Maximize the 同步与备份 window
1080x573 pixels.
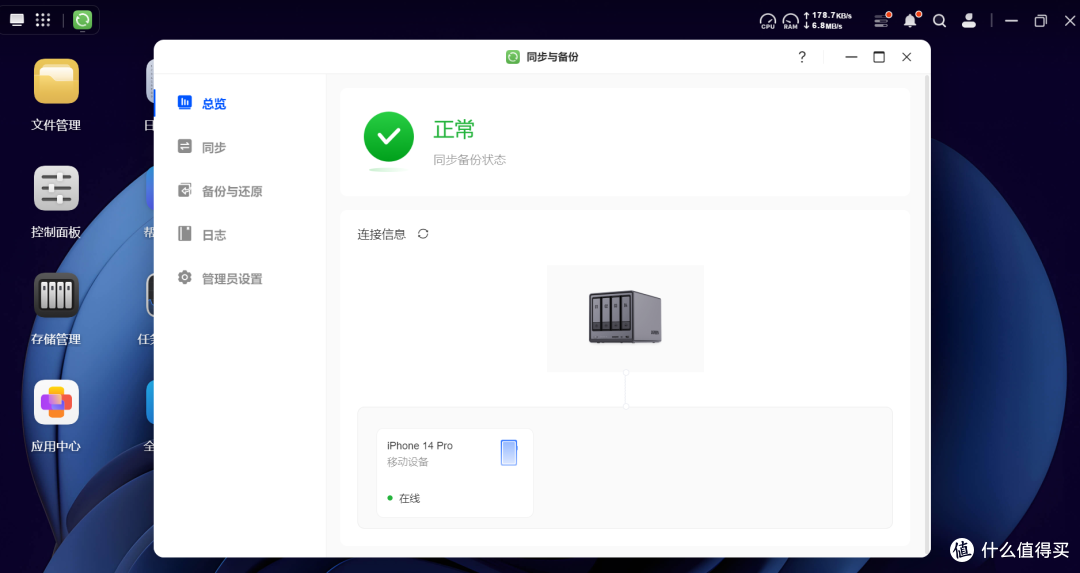click(x=879, y=57)
